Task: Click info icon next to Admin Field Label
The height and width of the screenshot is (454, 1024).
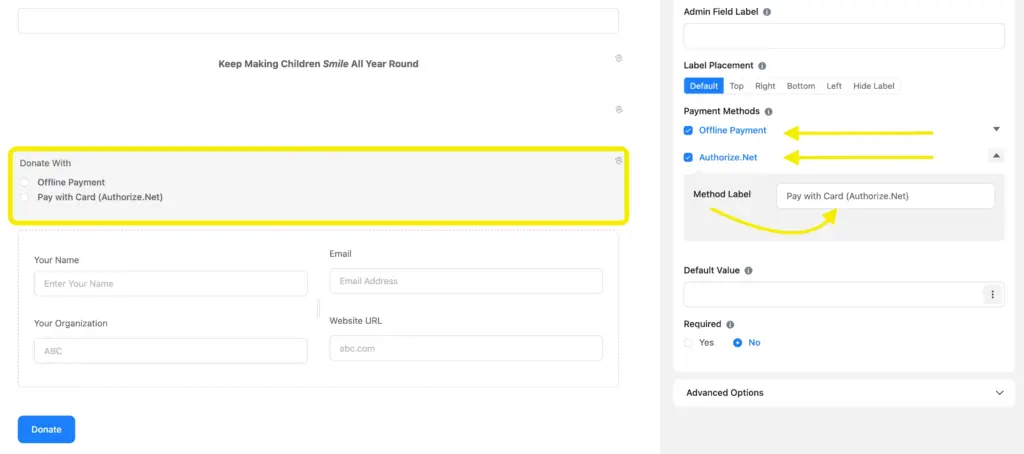Action: [767, 12]
